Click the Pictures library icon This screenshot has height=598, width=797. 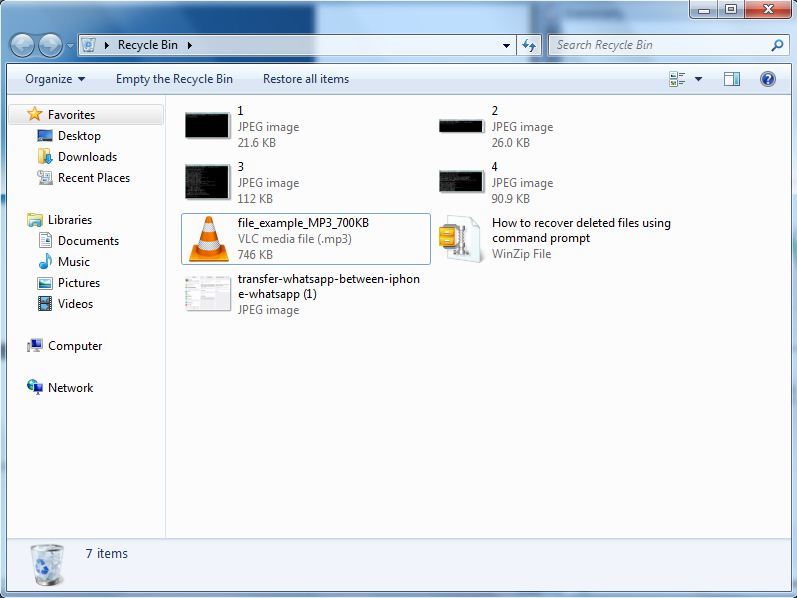click(x=45, y=283)
